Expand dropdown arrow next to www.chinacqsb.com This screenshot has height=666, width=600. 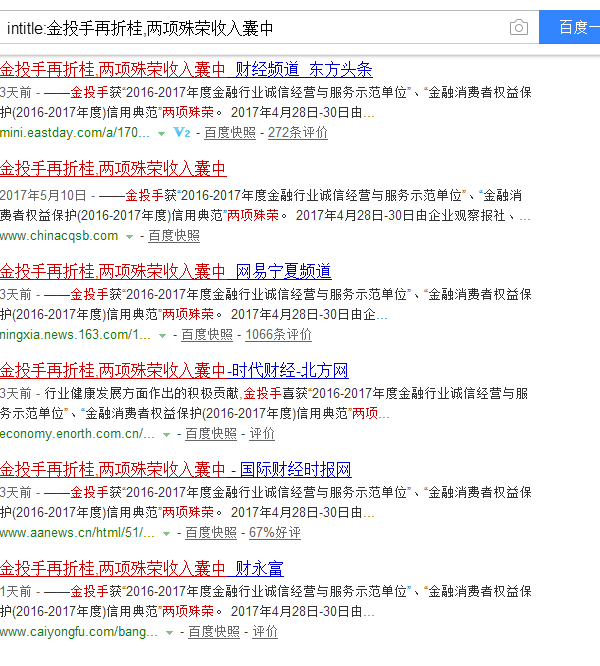[130, 237]
